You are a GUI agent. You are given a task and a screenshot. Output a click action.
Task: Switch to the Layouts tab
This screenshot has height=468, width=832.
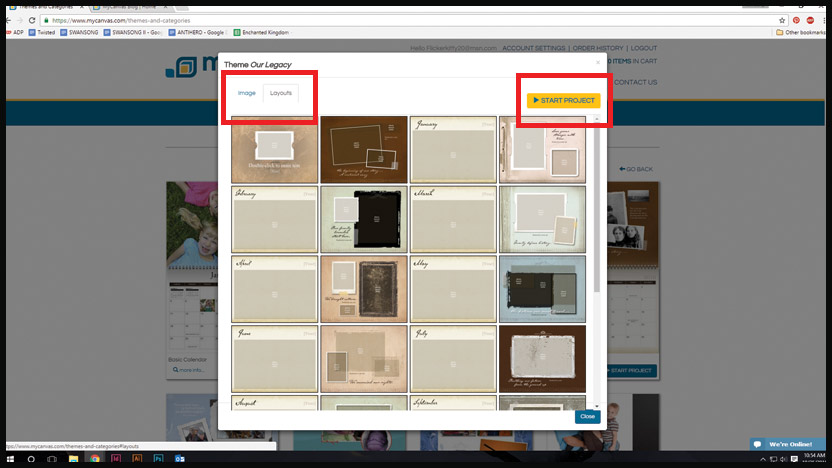(281, 93)
